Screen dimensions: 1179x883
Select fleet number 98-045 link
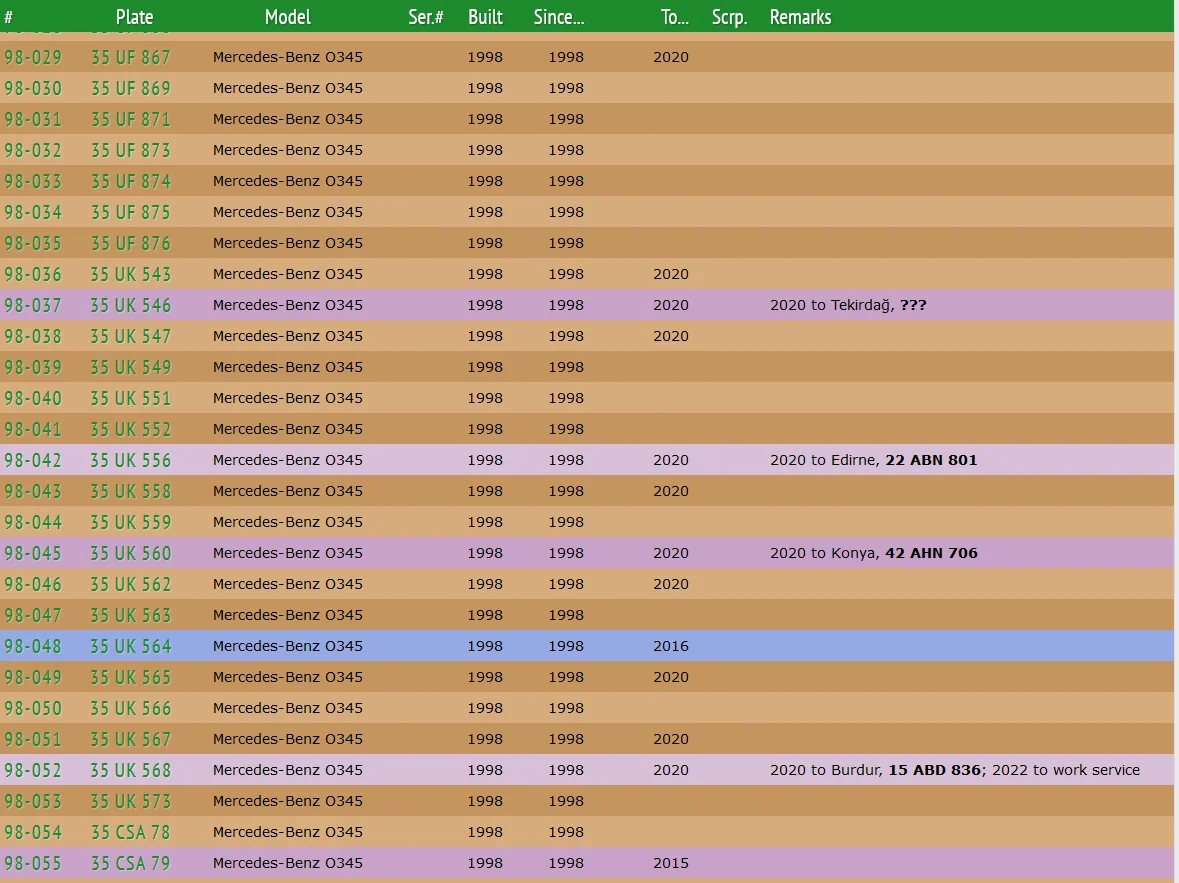pyautogui.click(x=33, y=553)
